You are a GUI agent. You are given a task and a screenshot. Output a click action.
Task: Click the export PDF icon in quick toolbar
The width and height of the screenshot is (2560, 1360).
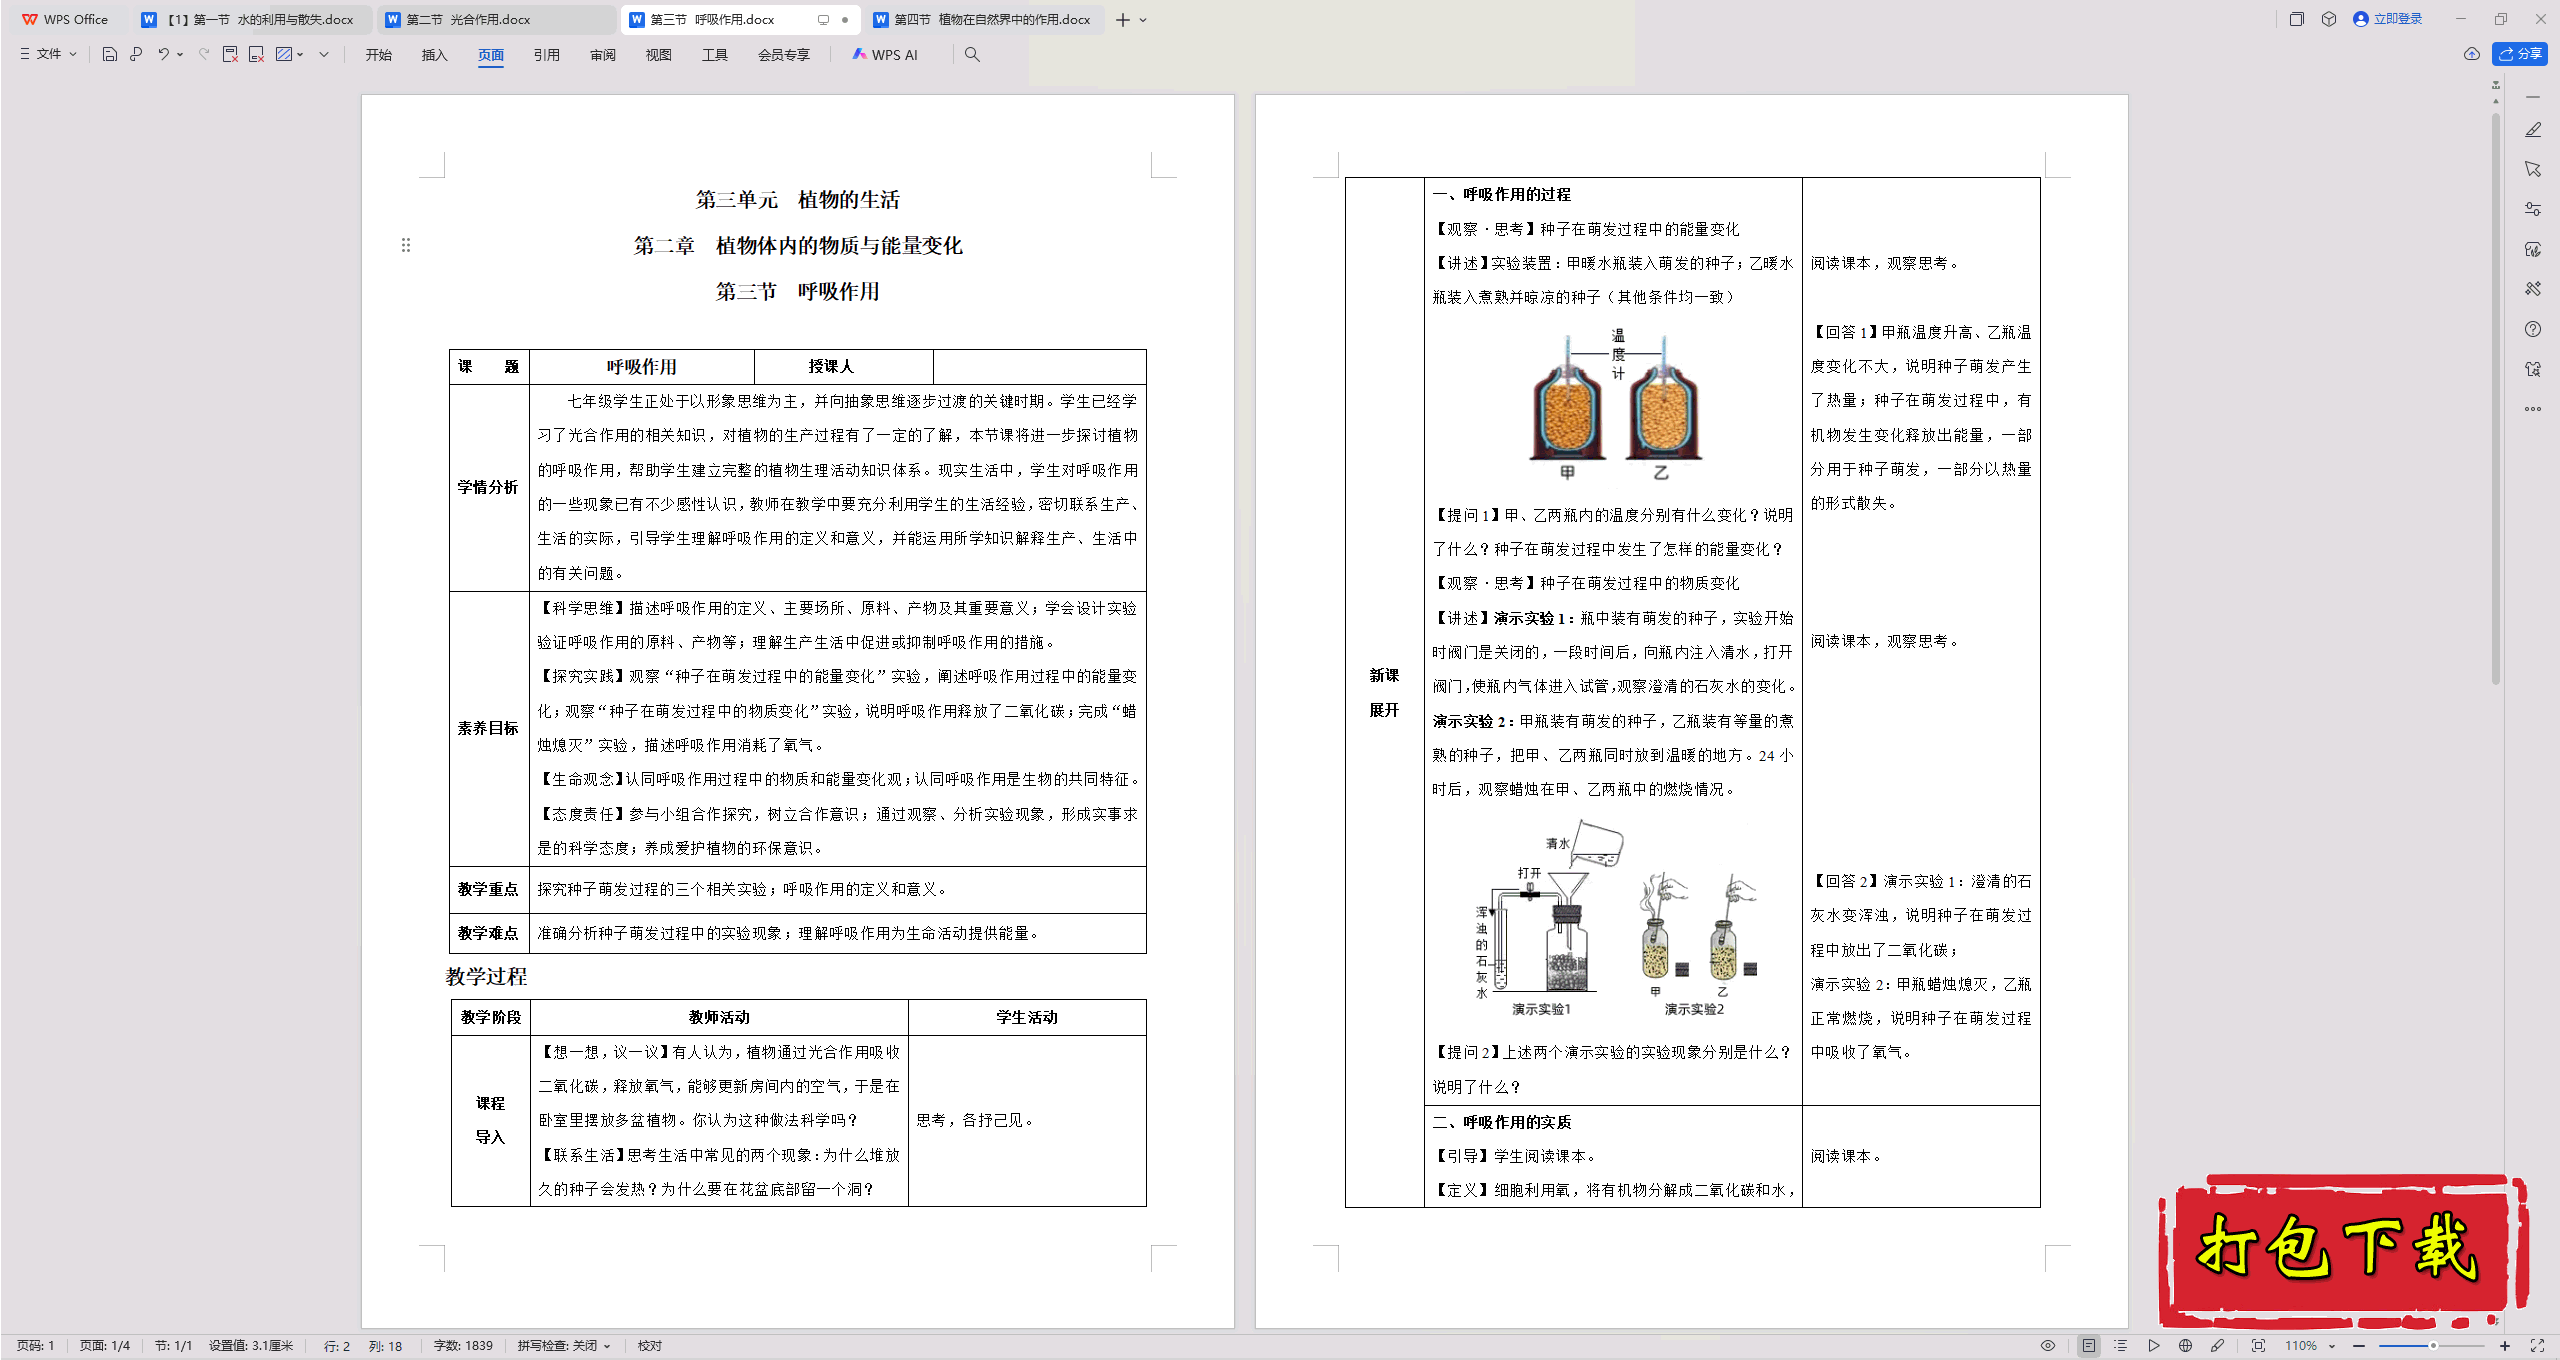[x=230, y=54]
